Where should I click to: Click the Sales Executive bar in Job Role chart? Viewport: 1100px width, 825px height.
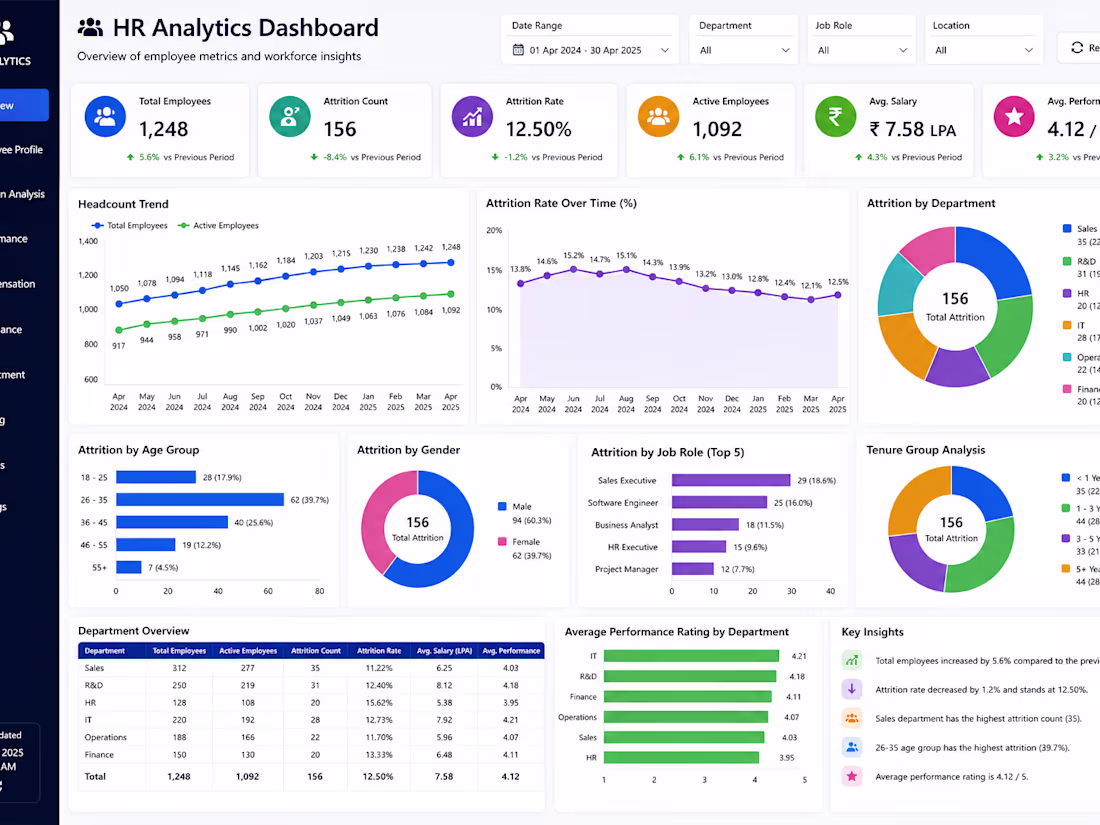click(x=731, y=480)
